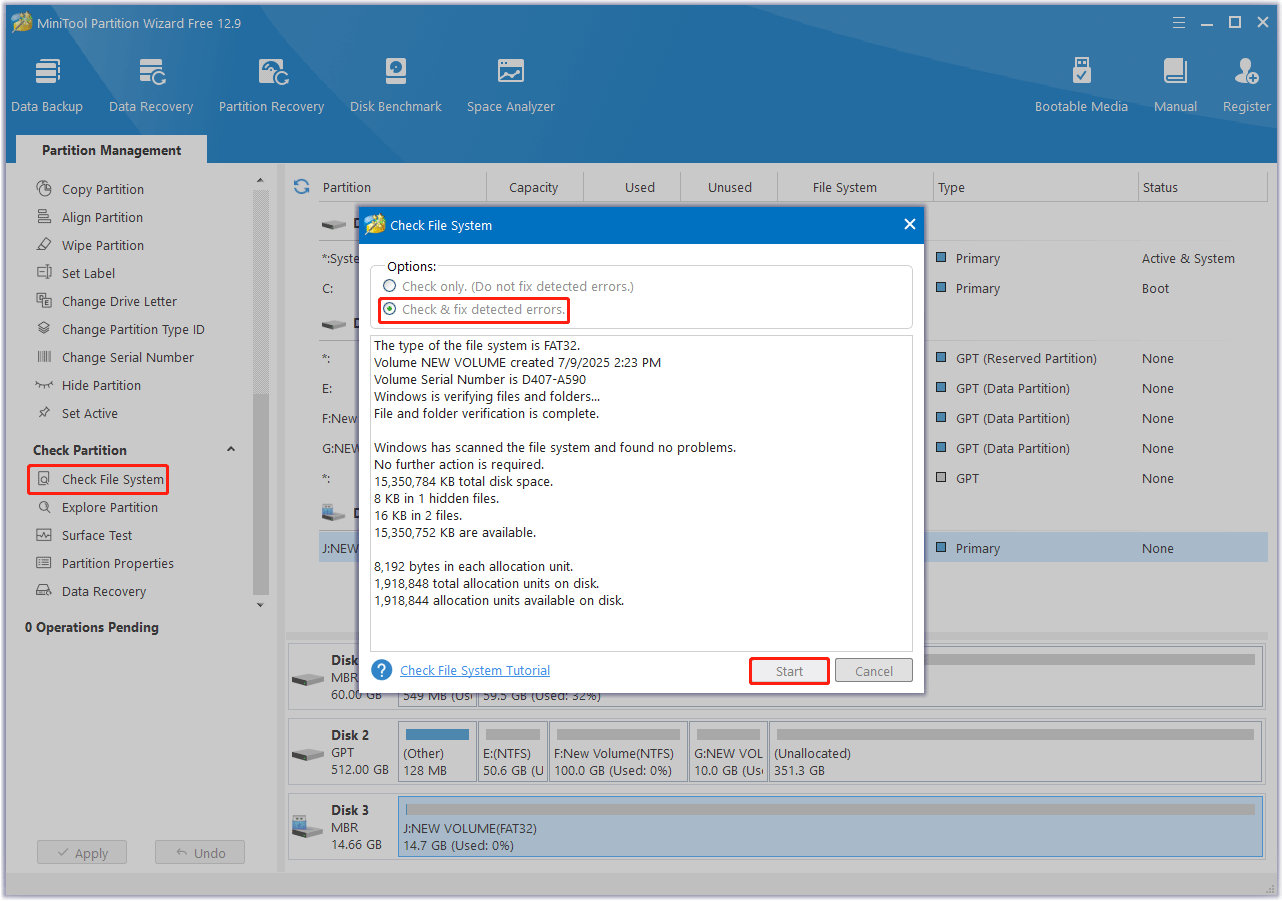Viewport: 1282px width, 901px height.
Task: Sort by the Used column header
Action: click(x=640, y=187)
